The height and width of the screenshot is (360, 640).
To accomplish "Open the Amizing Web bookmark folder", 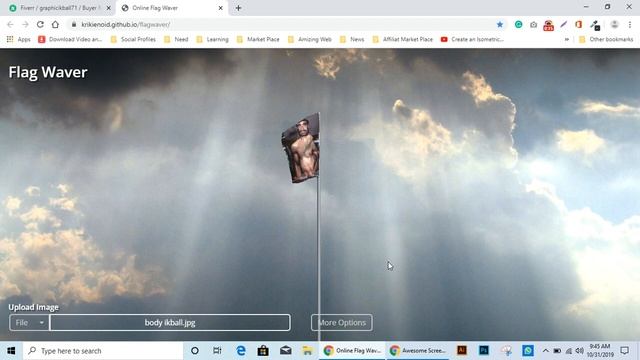I will coord(309,39).
